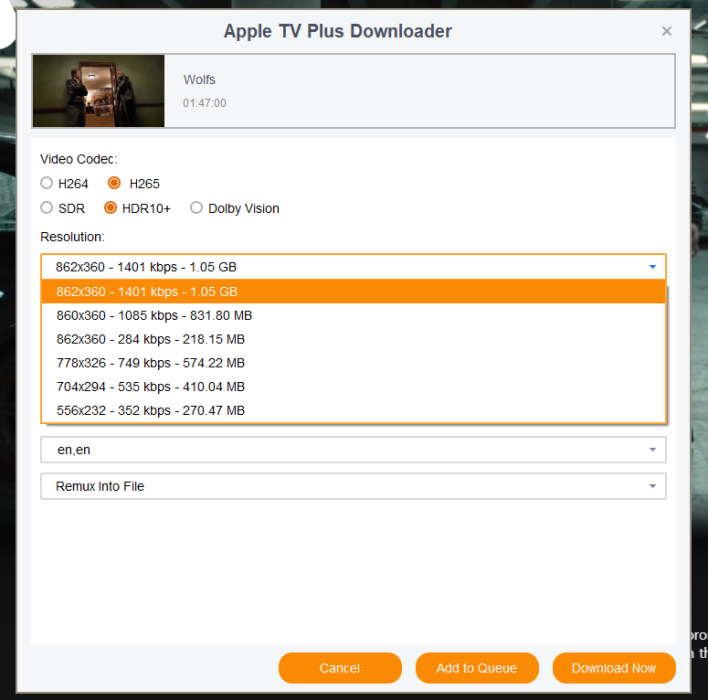Image resolution: width=708 pixels, height=700 pixels.
Task: Click the Download Now button
Action: 614,668
